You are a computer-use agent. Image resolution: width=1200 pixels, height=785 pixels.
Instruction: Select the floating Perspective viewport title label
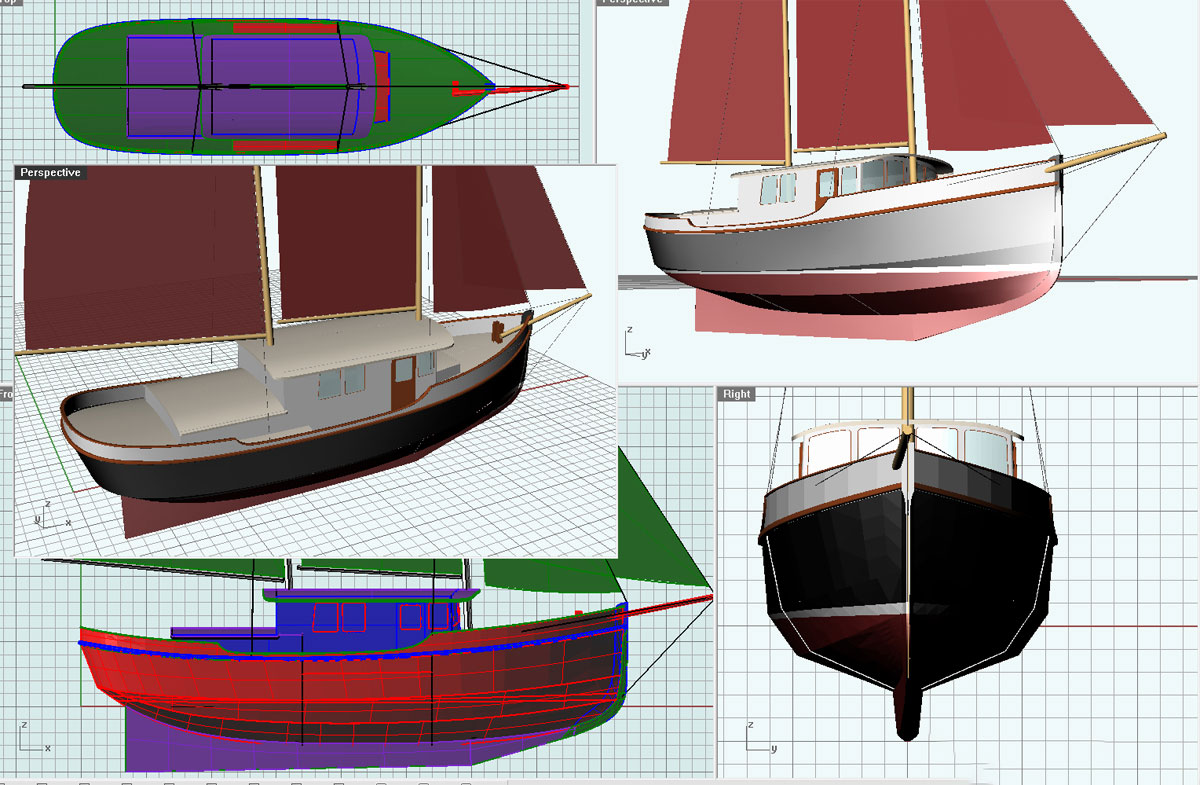click(x=50, y=173)
